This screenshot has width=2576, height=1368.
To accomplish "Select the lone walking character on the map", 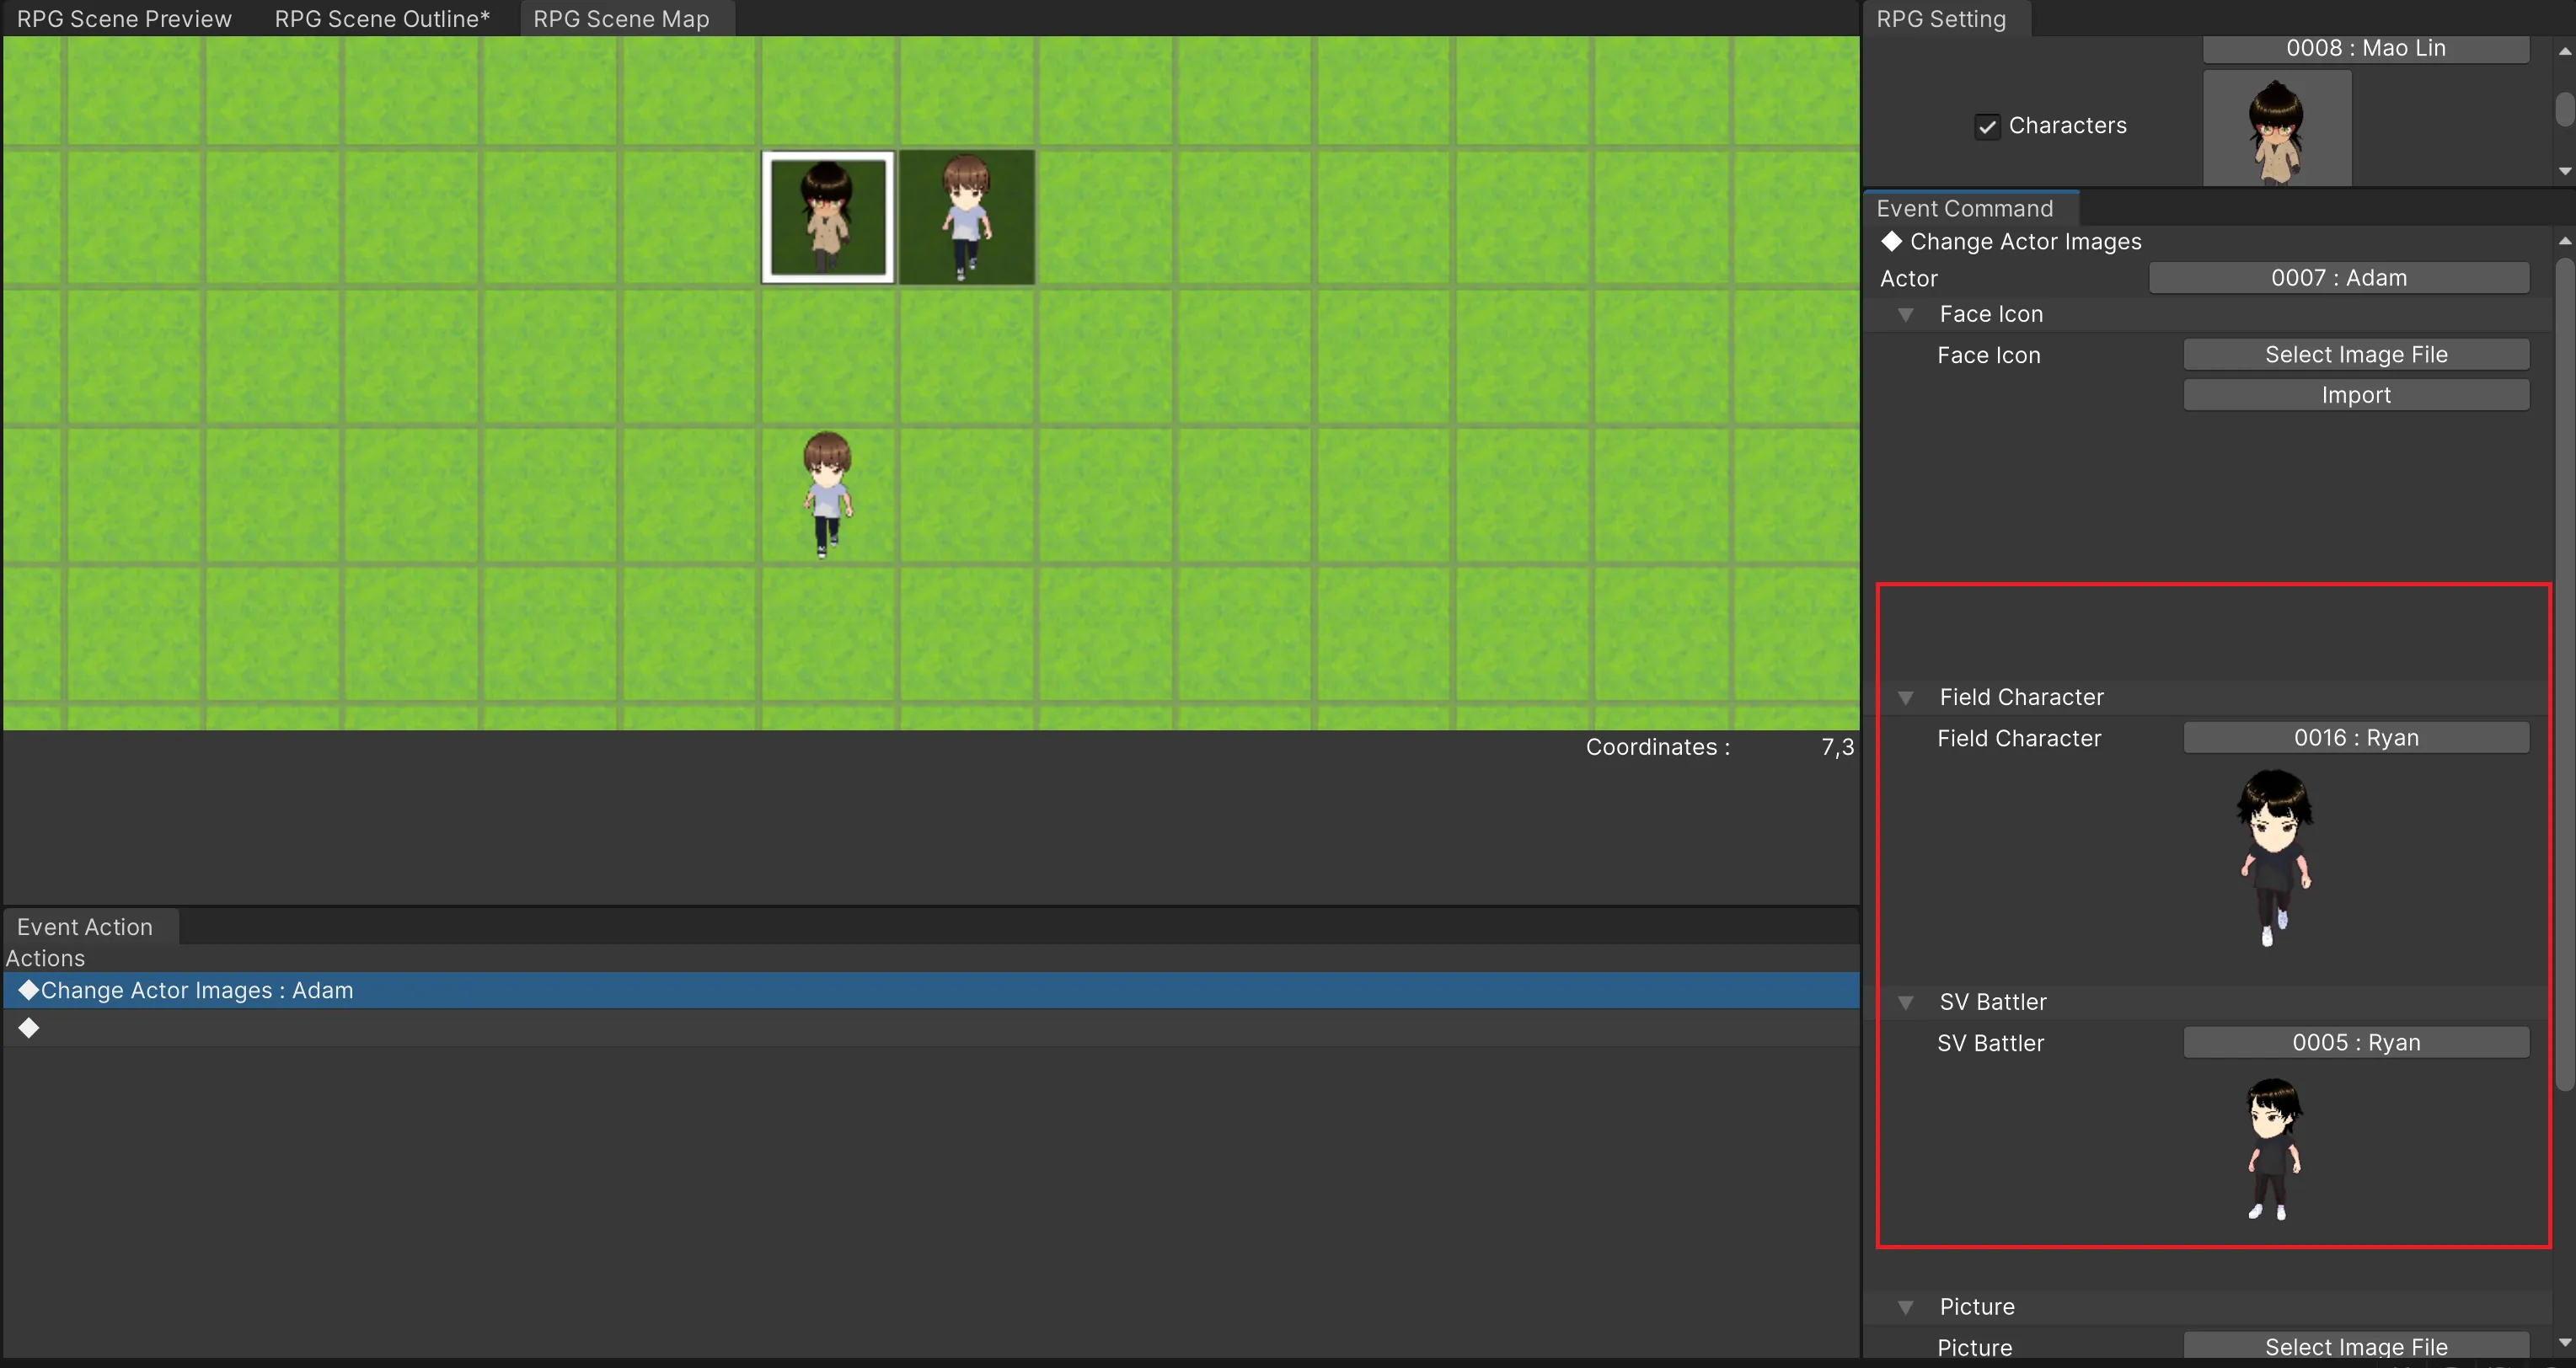I will click(827, 494).
